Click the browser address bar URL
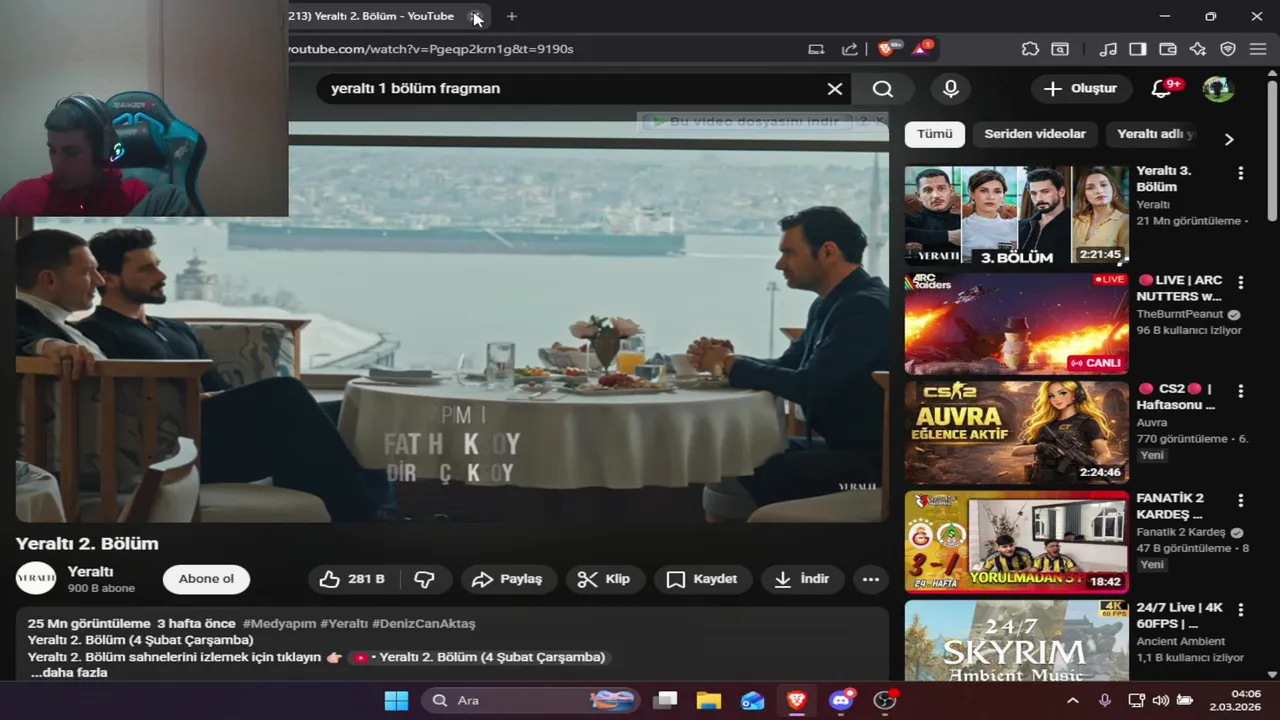Viewport: 1280px width, 720px height. [431, 48]
